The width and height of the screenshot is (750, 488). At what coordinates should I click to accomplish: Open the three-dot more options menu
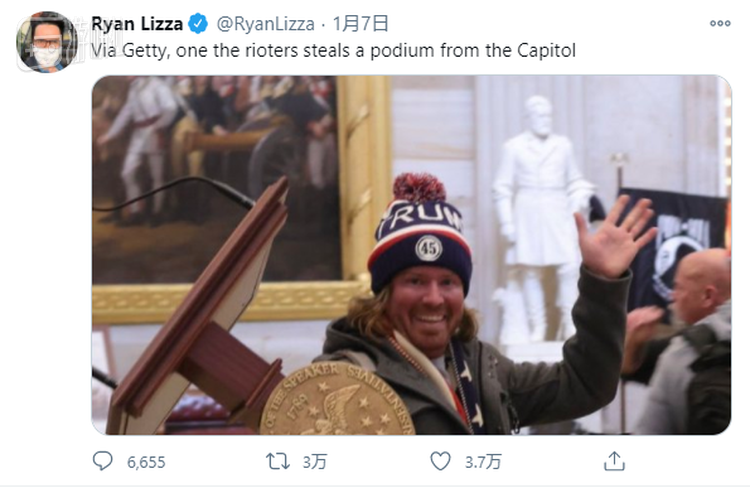click(x=720, y=23)
